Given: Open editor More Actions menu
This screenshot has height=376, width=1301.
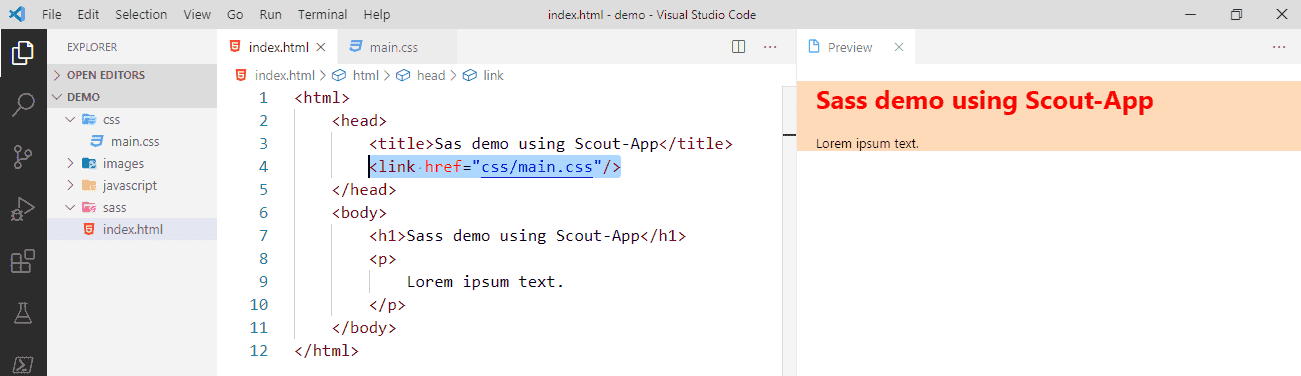Looking at the screenshot, I should (x=770, y=46).
